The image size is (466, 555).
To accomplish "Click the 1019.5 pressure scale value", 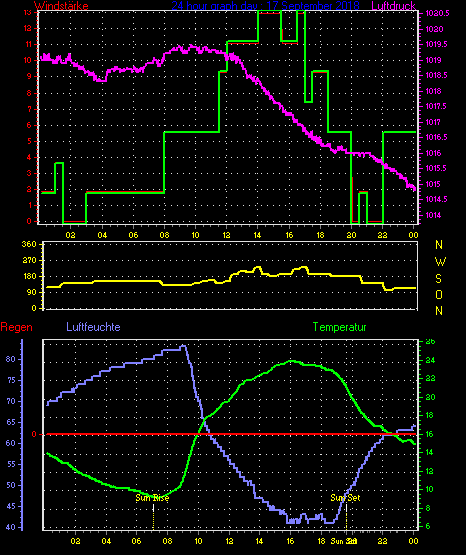I will [x=436, y=44].
